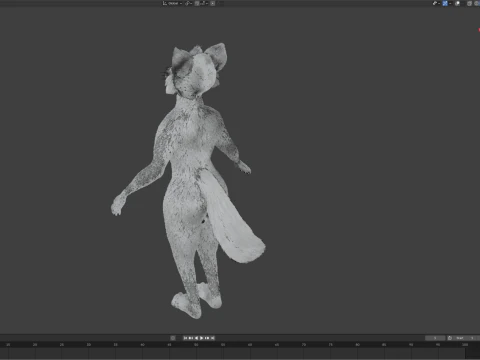Jump to the timeline end frame

(213, 338)
